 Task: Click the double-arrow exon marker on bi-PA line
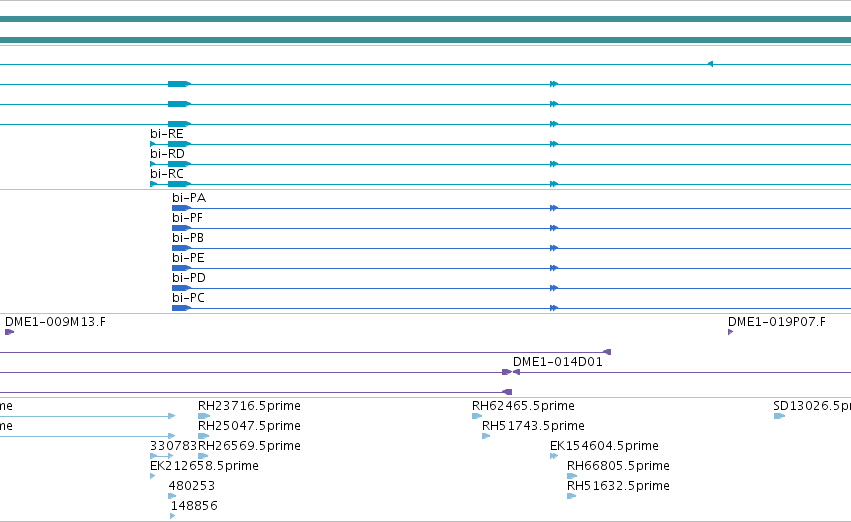coord(554,208)
